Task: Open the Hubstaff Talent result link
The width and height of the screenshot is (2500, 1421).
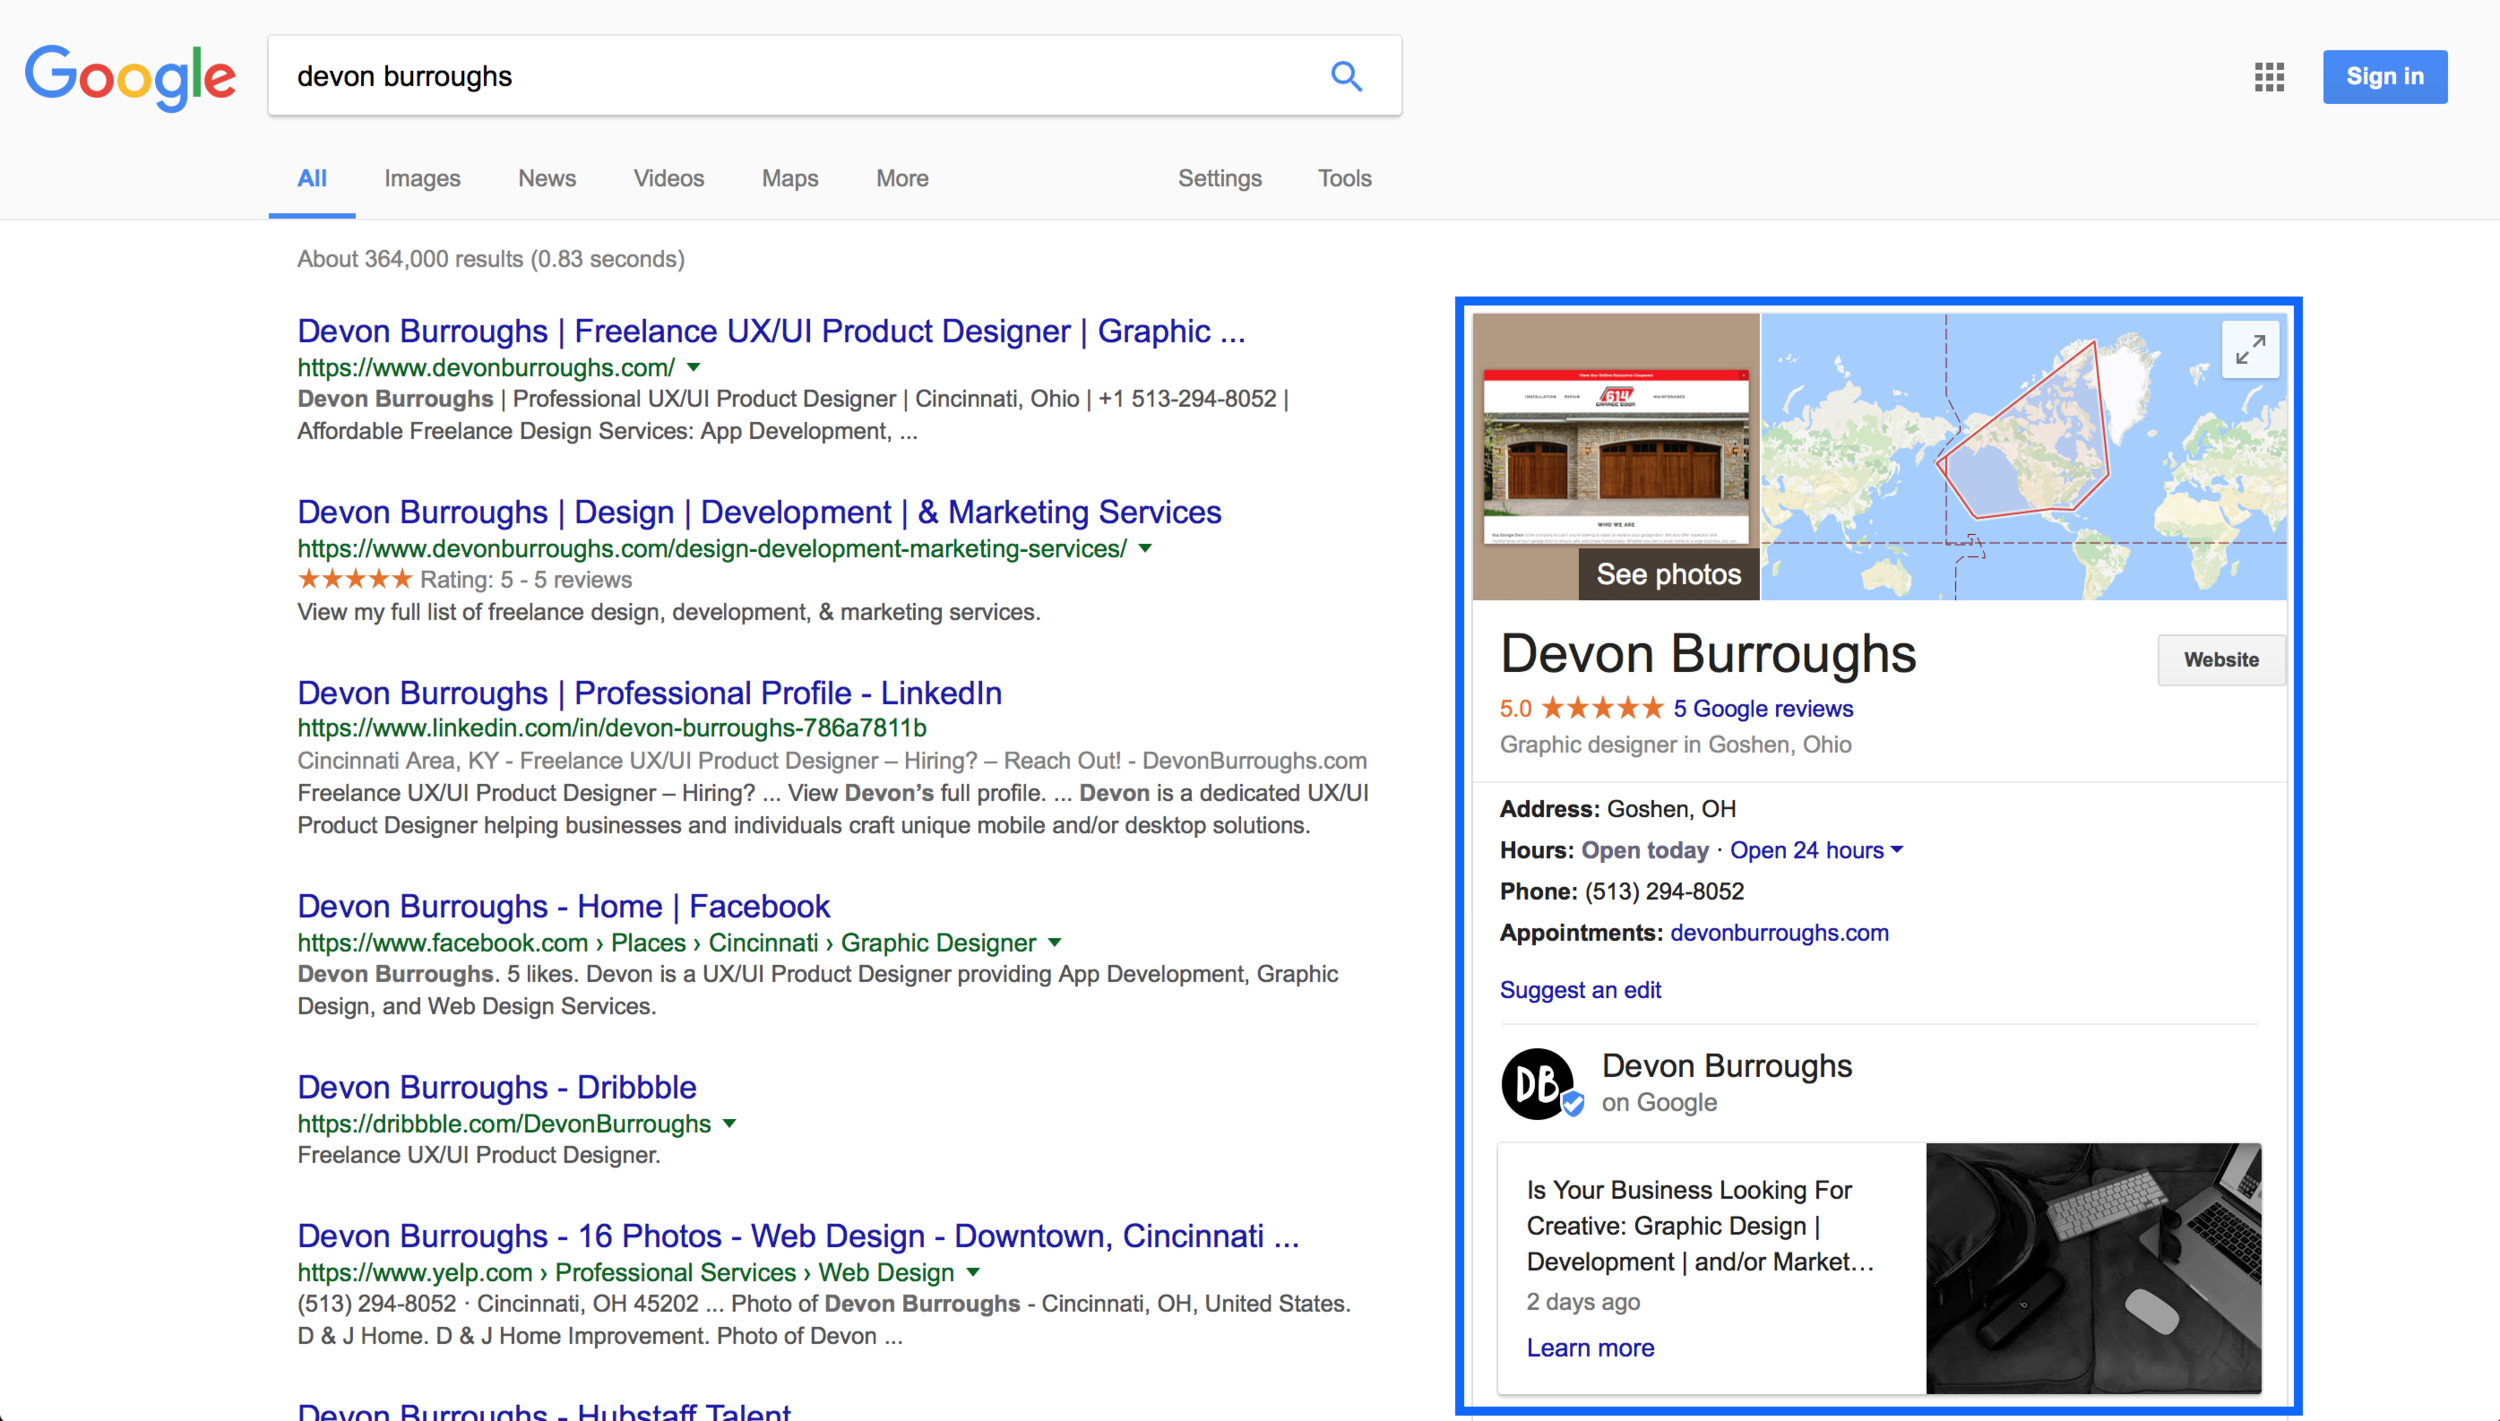Action: point(544,1409)
